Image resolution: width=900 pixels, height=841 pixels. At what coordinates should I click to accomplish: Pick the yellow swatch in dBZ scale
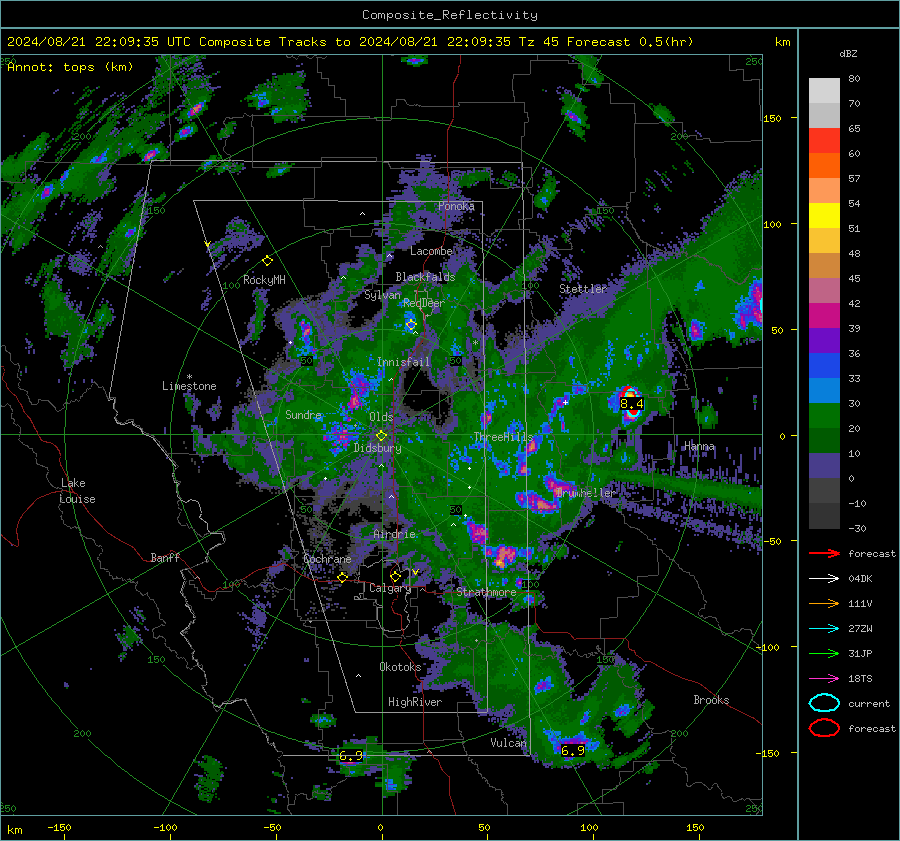point(824,216)
